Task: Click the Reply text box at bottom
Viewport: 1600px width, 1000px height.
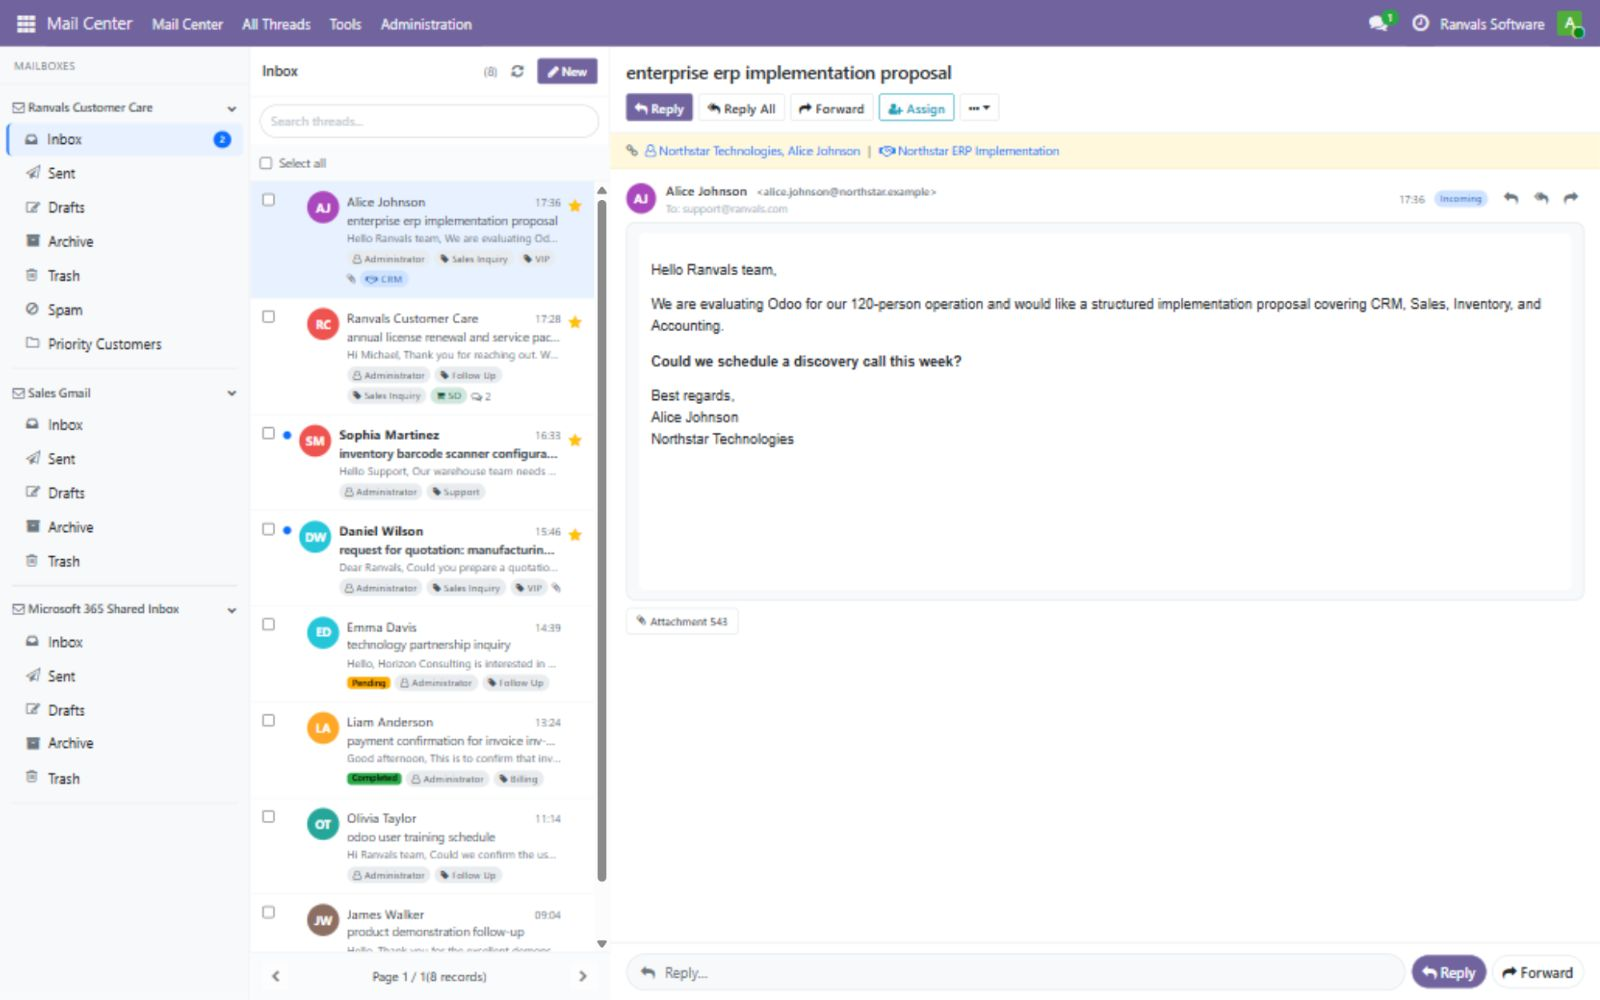Action: 1015,972
